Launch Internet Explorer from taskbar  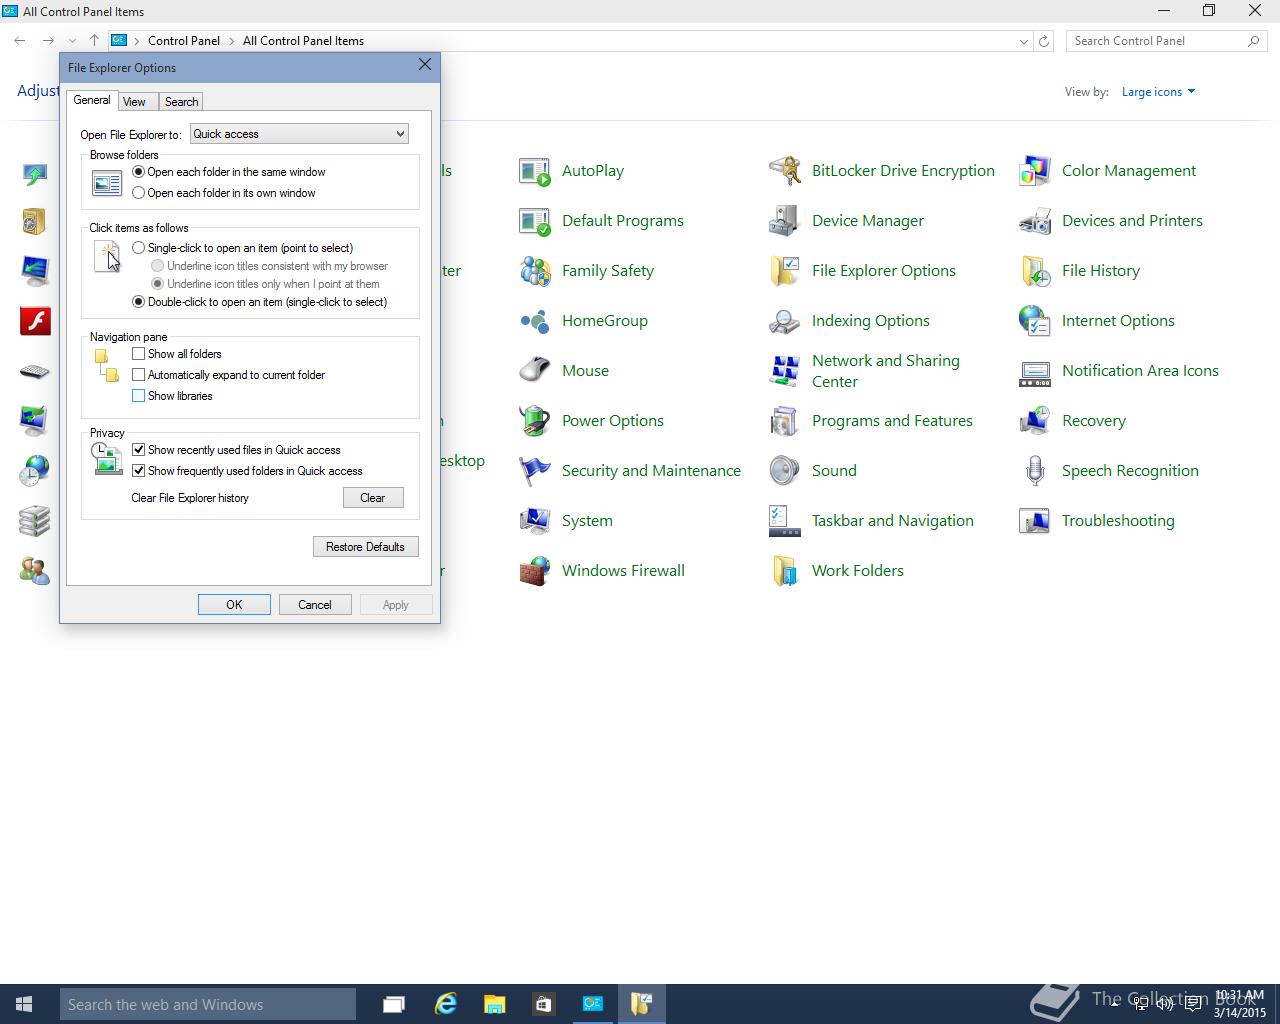(x=445, y=1004)
